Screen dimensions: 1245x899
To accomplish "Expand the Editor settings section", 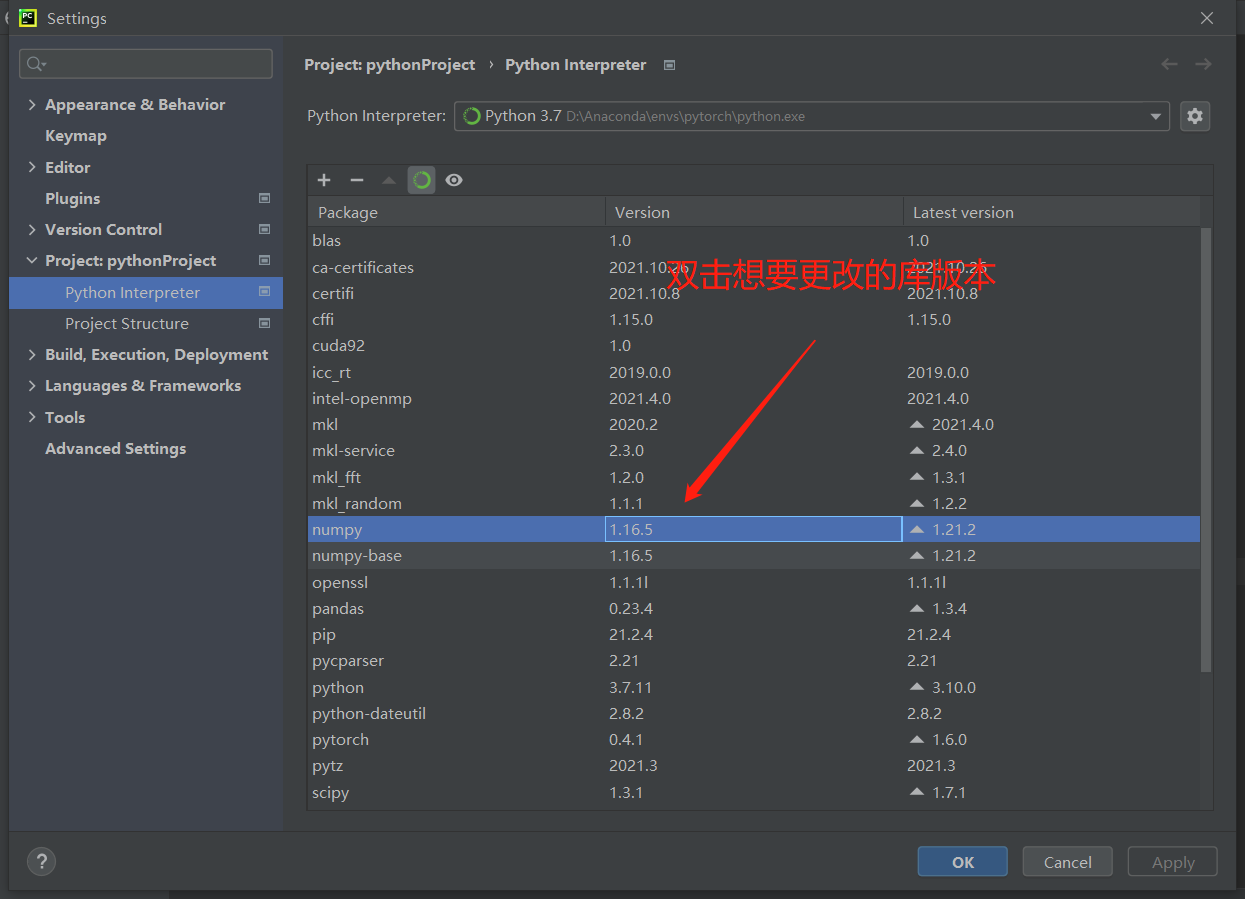I will [32, 167].
